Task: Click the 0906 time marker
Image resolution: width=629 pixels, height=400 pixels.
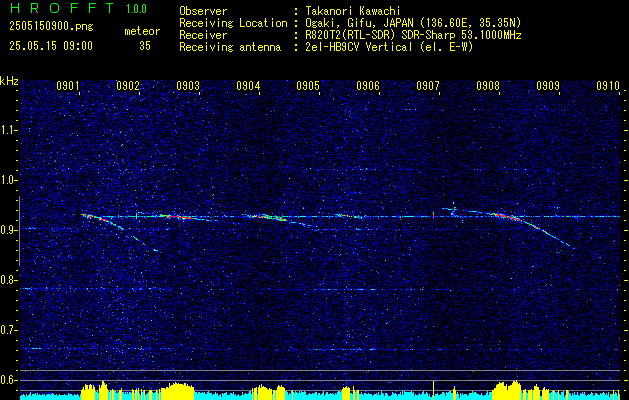Action: click(368, 86)
